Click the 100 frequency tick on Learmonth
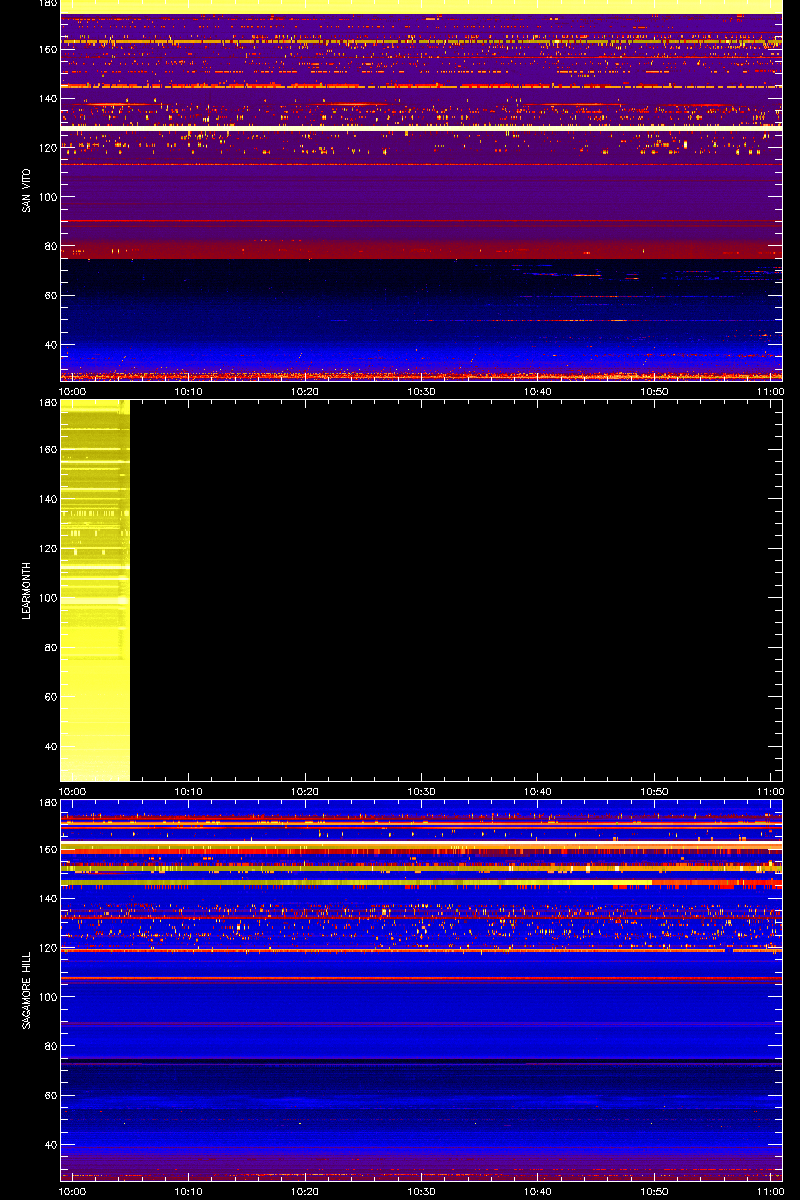This screenshot has height=1200, width=800. (47, 597)
